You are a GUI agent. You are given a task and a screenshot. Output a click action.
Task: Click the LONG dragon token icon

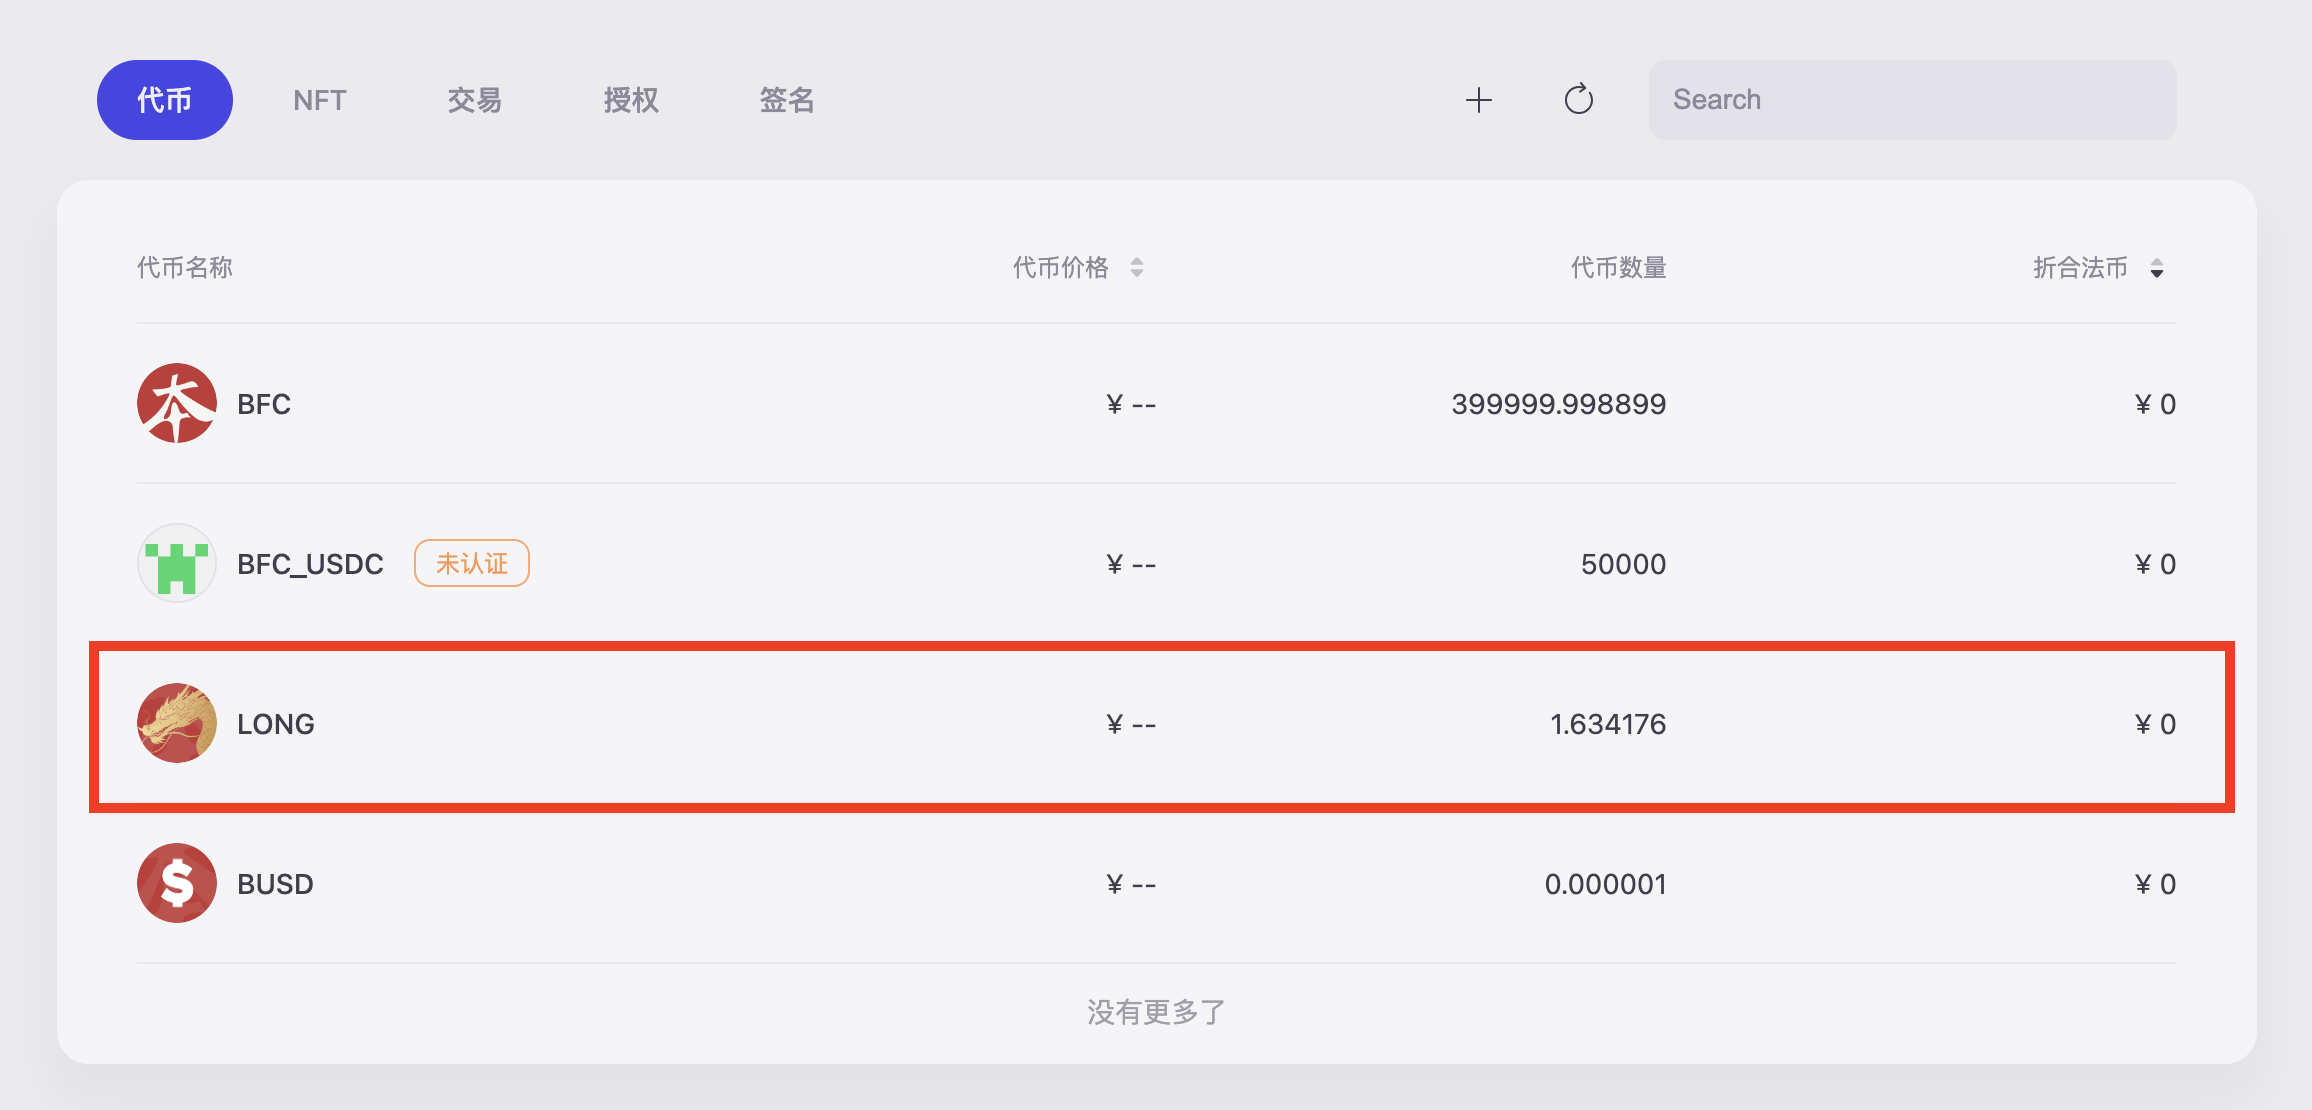177,723
